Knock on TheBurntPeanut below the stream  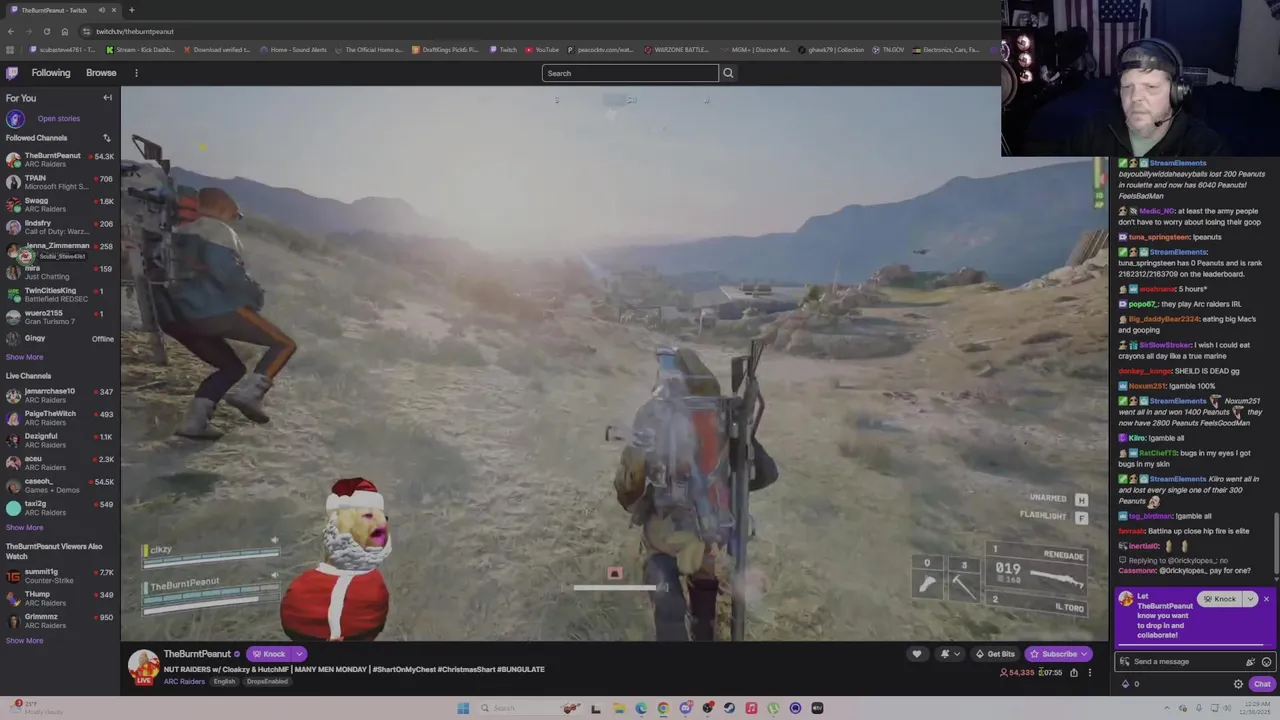click(269, 654)
